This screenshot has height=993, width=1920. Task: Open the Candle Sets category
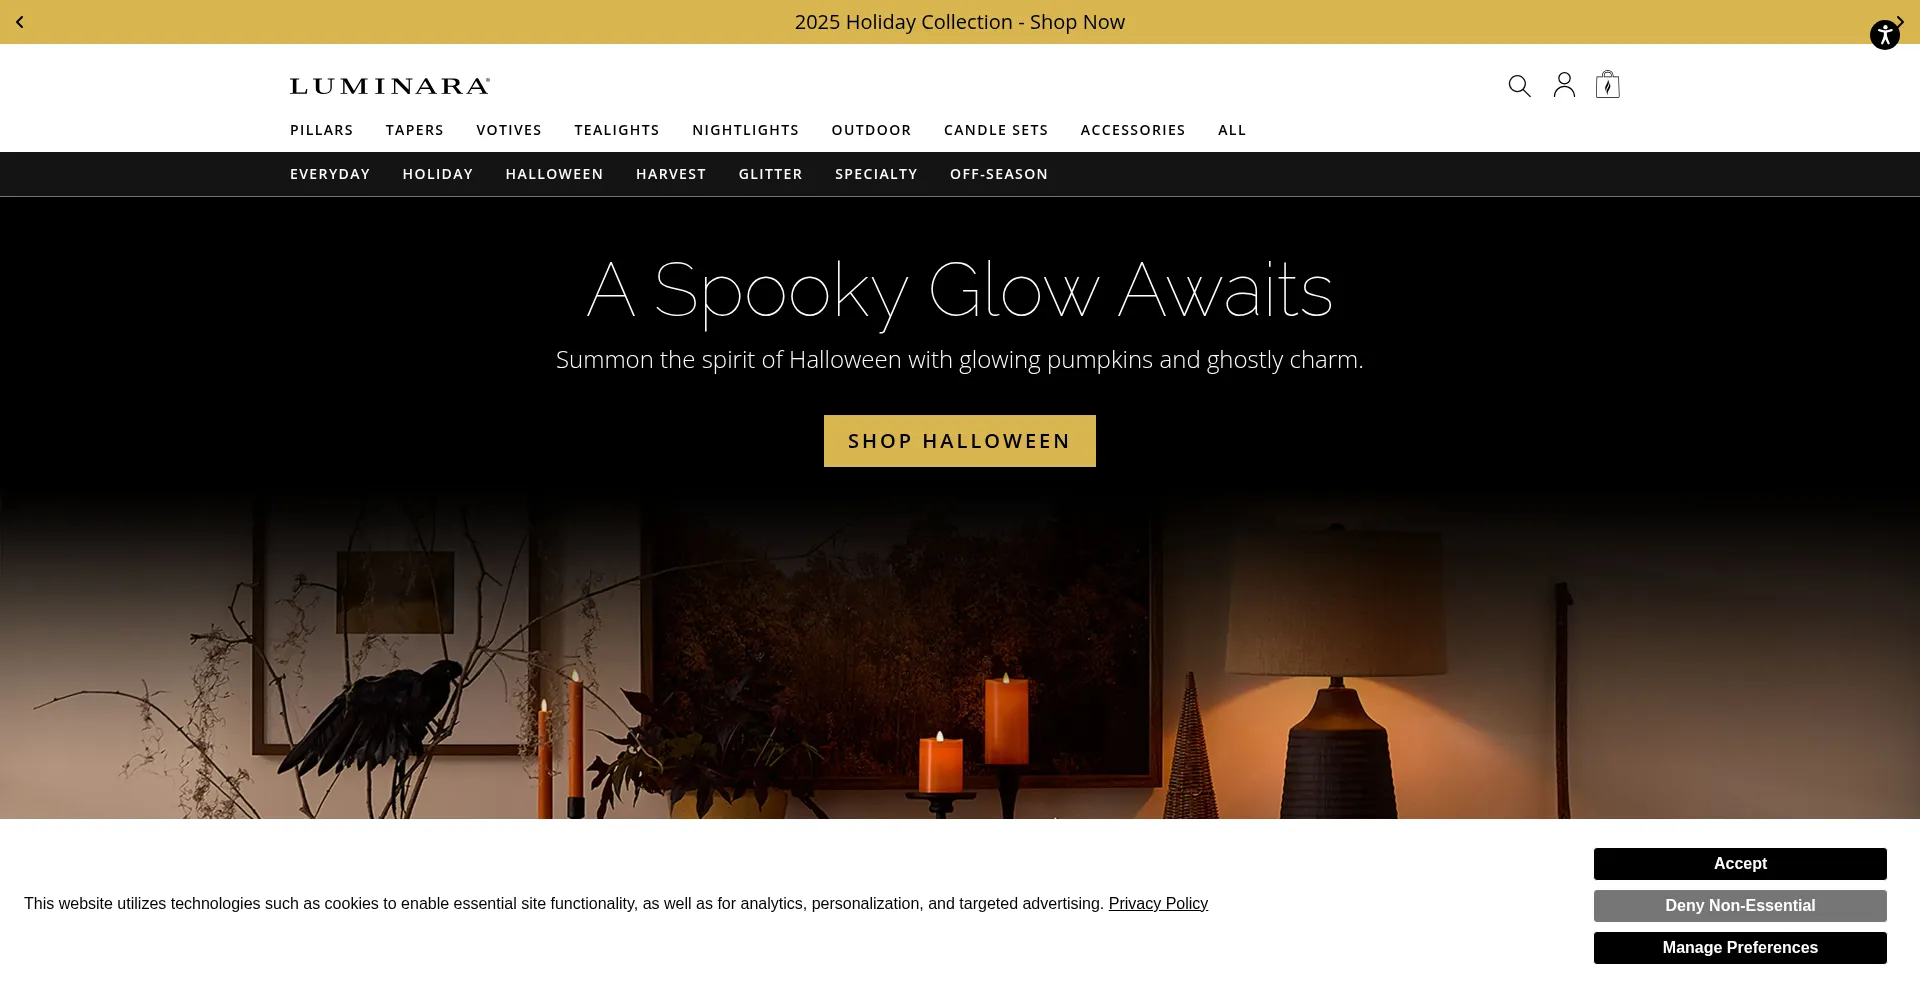click(995, 130)
